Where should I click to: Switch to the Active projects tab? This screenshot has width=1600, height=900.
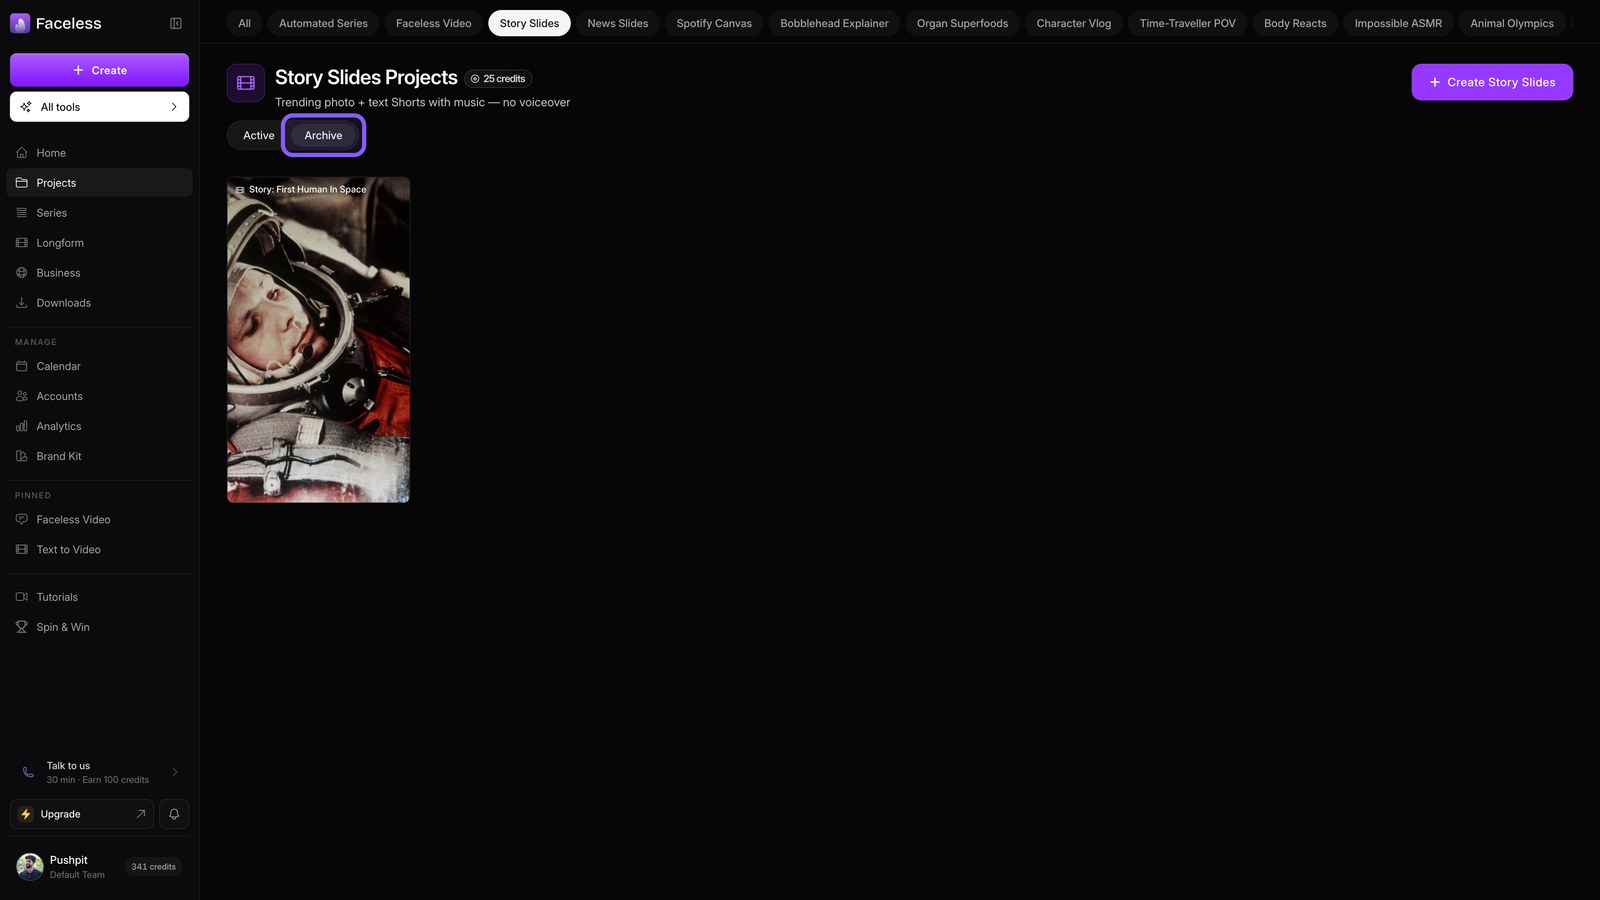(x=258, y=135)
